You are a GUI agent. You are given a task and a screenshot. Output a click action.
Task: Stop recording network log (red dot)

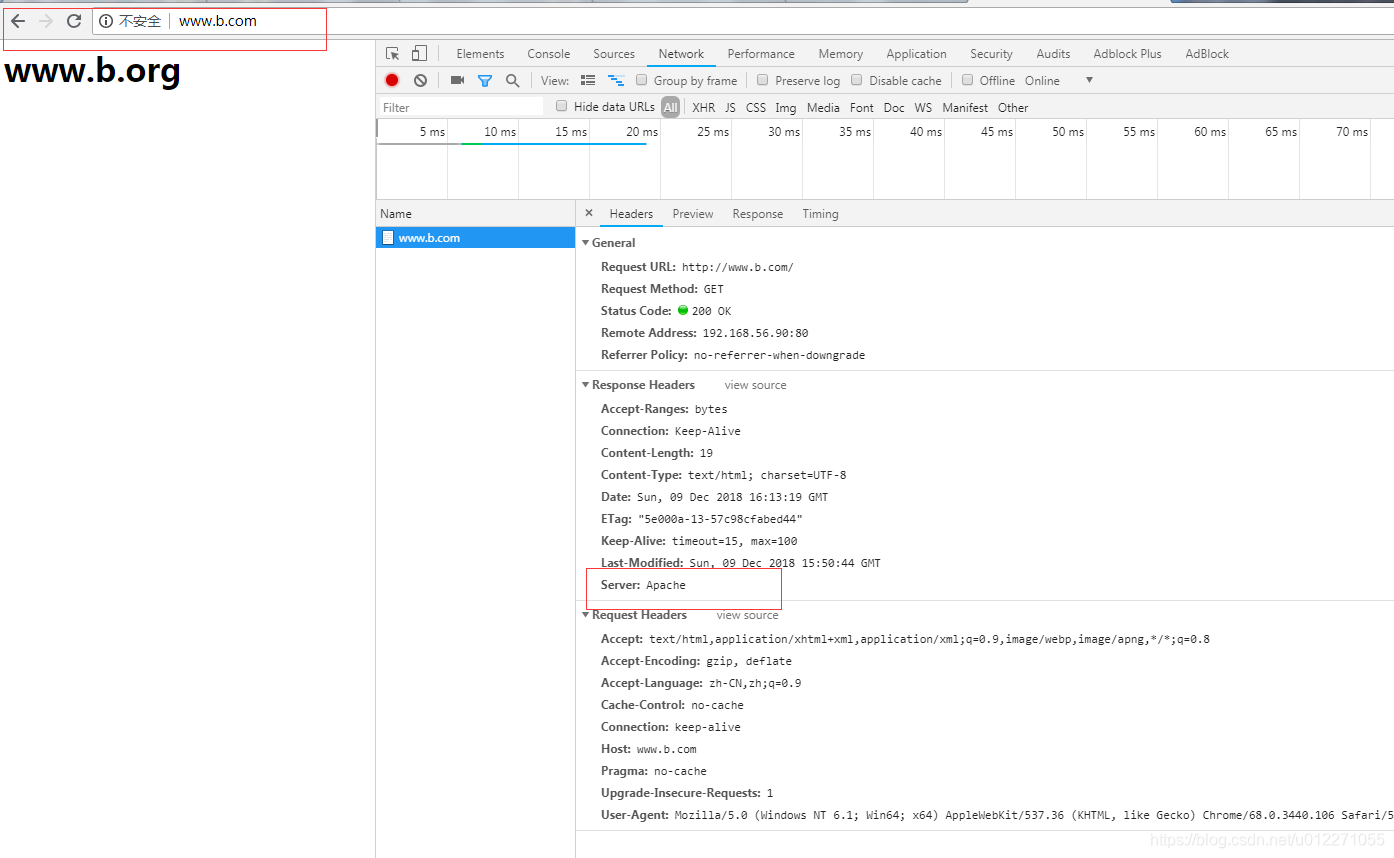(x=392, y=80)
